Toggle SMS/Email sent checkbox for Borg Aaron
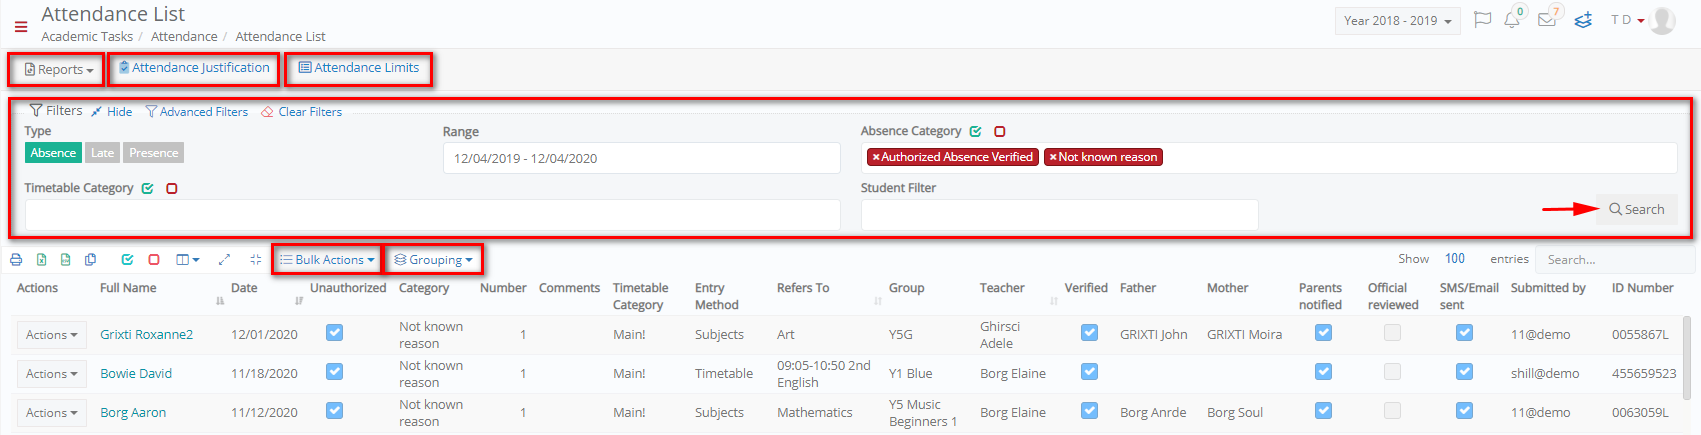 [x=1464, y=410]
